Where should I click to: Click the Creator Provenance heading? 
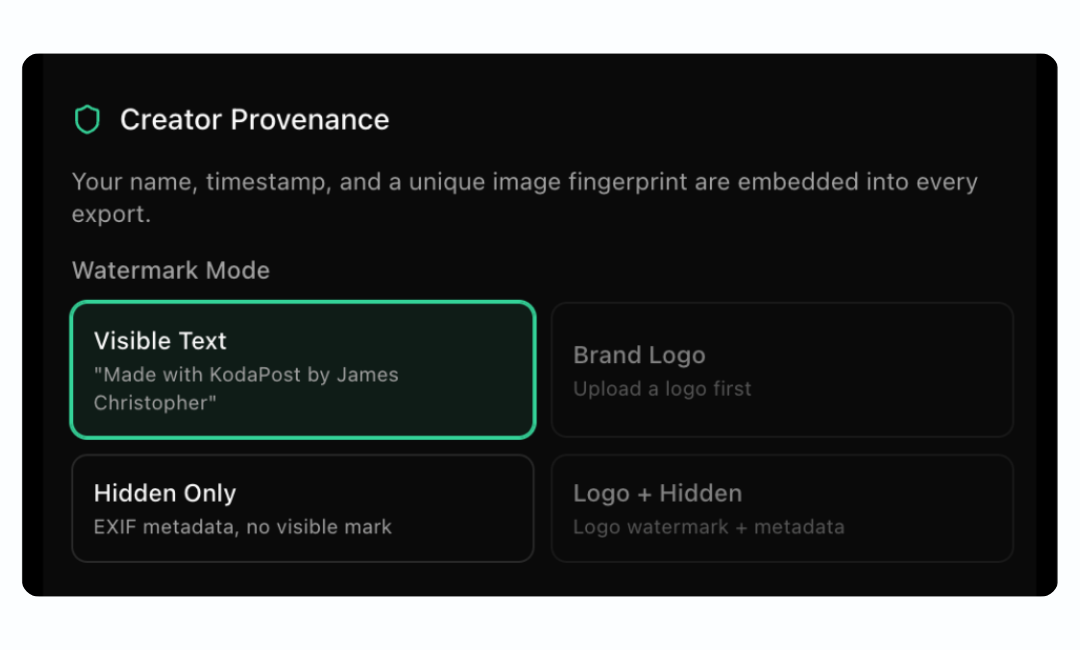coord(254,120)
